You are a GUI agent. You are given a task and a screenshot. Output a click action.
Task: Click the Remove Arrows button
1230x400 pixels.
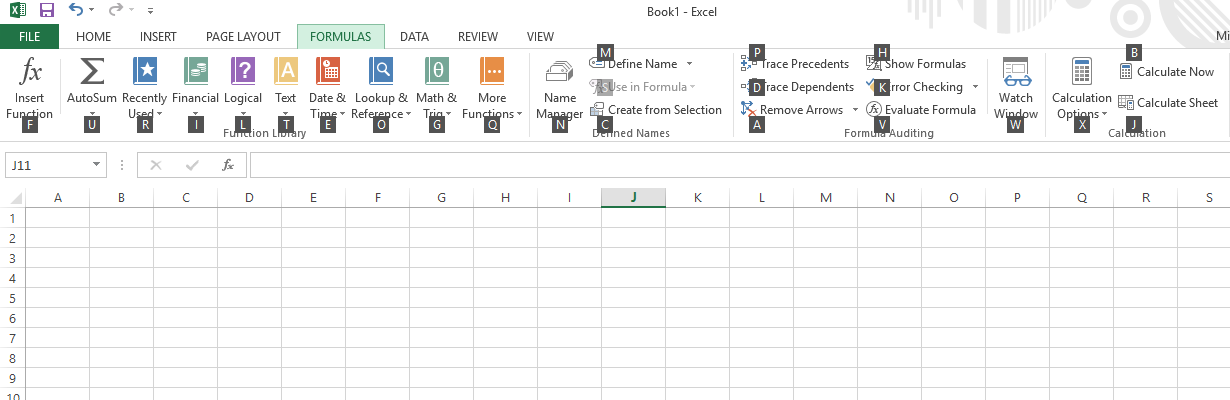793,110
